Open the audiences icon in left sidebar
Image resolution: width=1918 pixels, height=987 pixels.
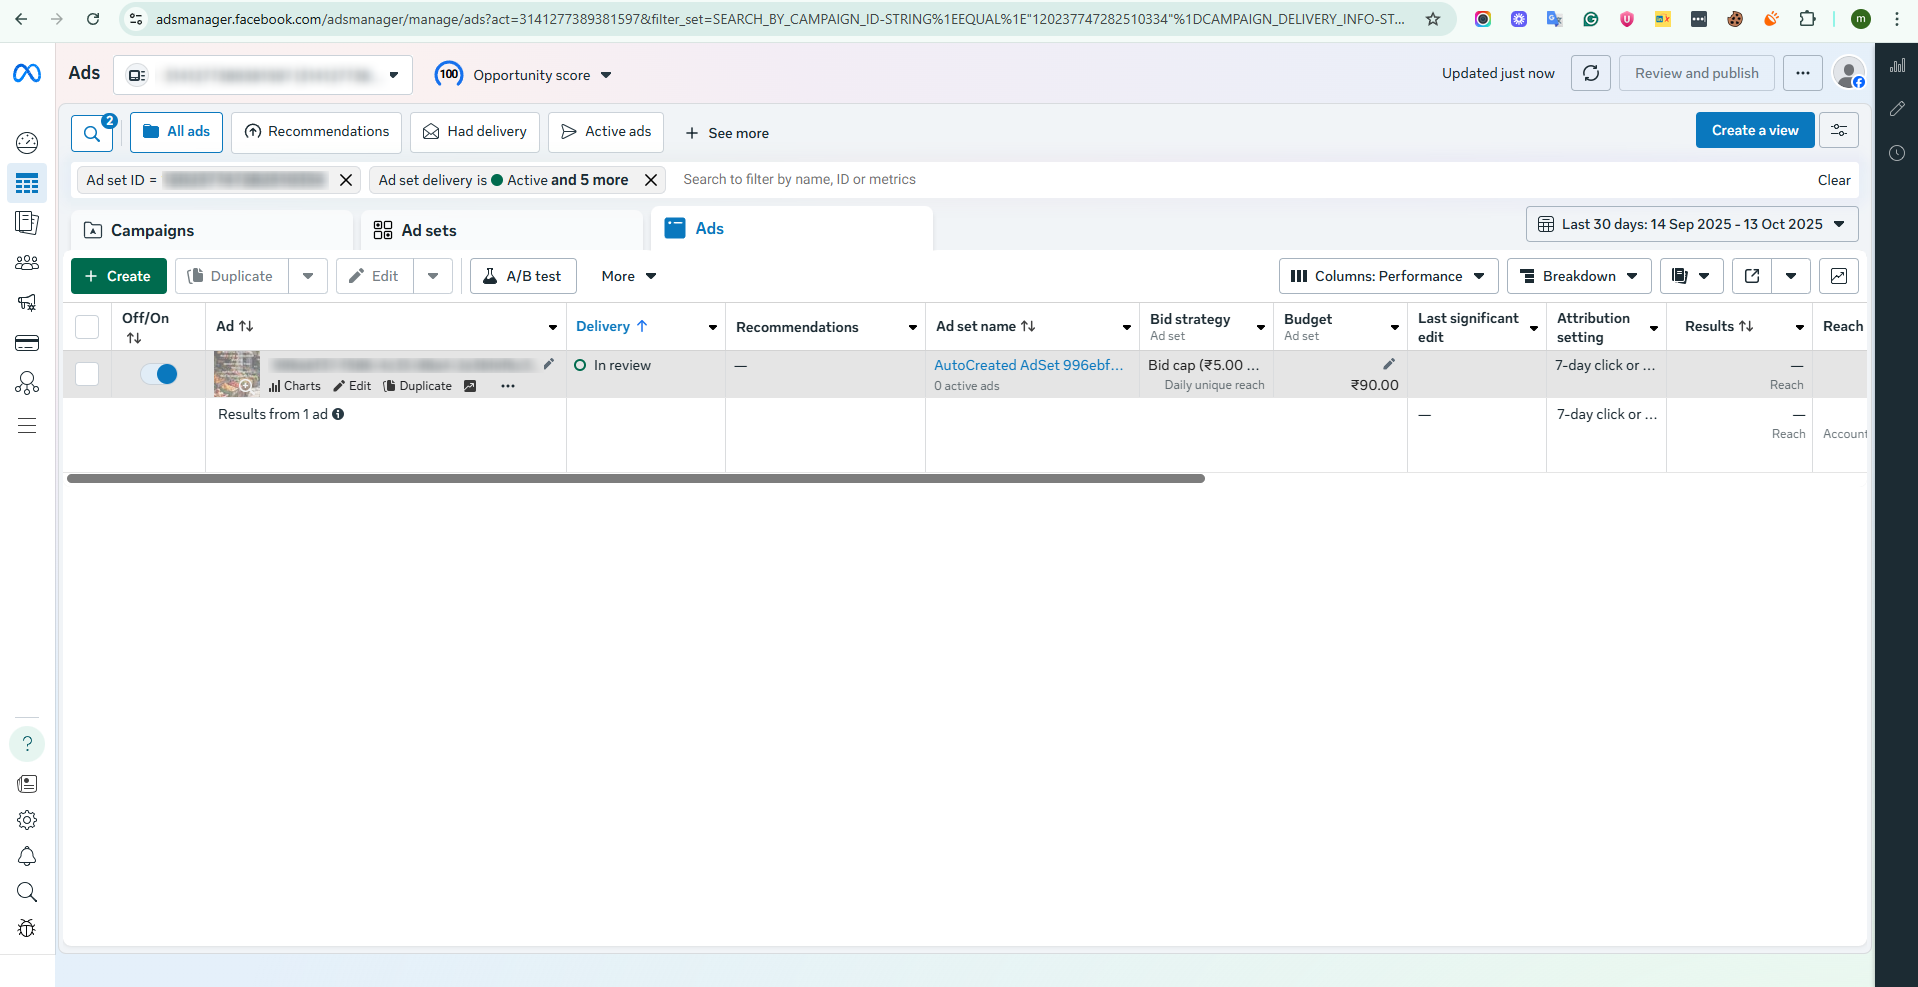27,263
